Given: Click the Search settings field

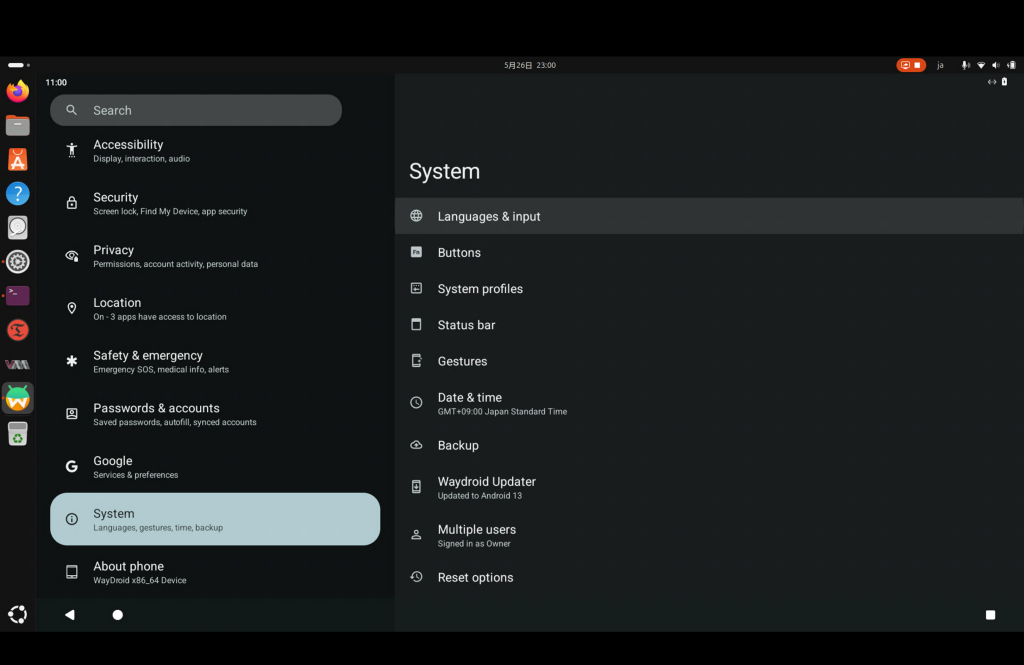Looking at the screenshot, I should [x=196, y=110].
